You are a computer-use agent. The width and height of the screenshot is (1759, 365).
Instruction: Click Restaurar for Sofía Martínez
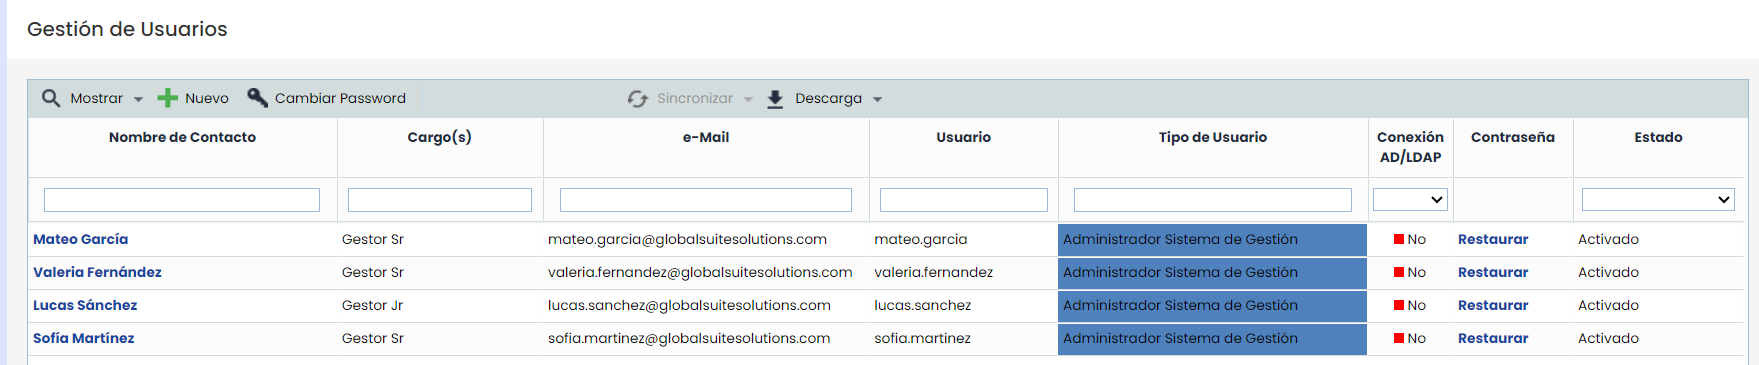click(1493, 338)
